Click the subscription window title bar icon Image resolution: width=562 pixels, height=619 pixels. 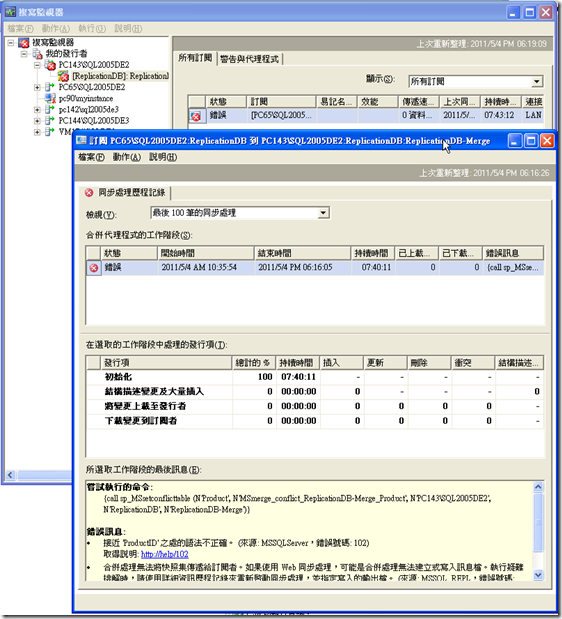click(x=81, y=141)
